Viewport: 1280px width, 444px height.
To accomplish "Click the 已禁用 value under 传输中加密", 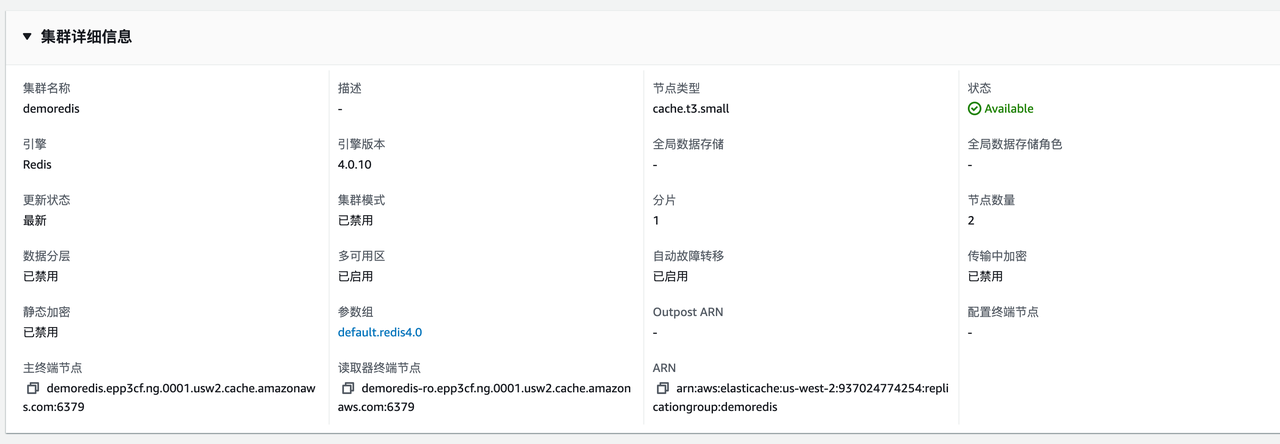I will click(985, 276).
